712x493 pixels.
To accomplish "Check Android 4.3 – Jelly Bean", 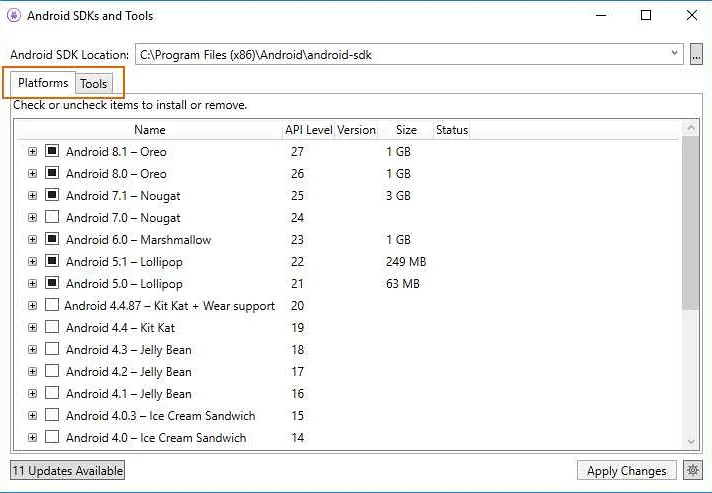I will click(52, 349).
